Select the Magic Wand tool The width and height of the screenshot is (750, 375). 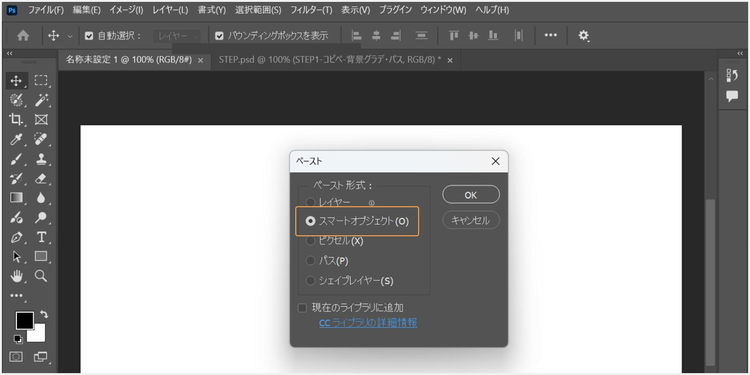(x=41, y=100)
